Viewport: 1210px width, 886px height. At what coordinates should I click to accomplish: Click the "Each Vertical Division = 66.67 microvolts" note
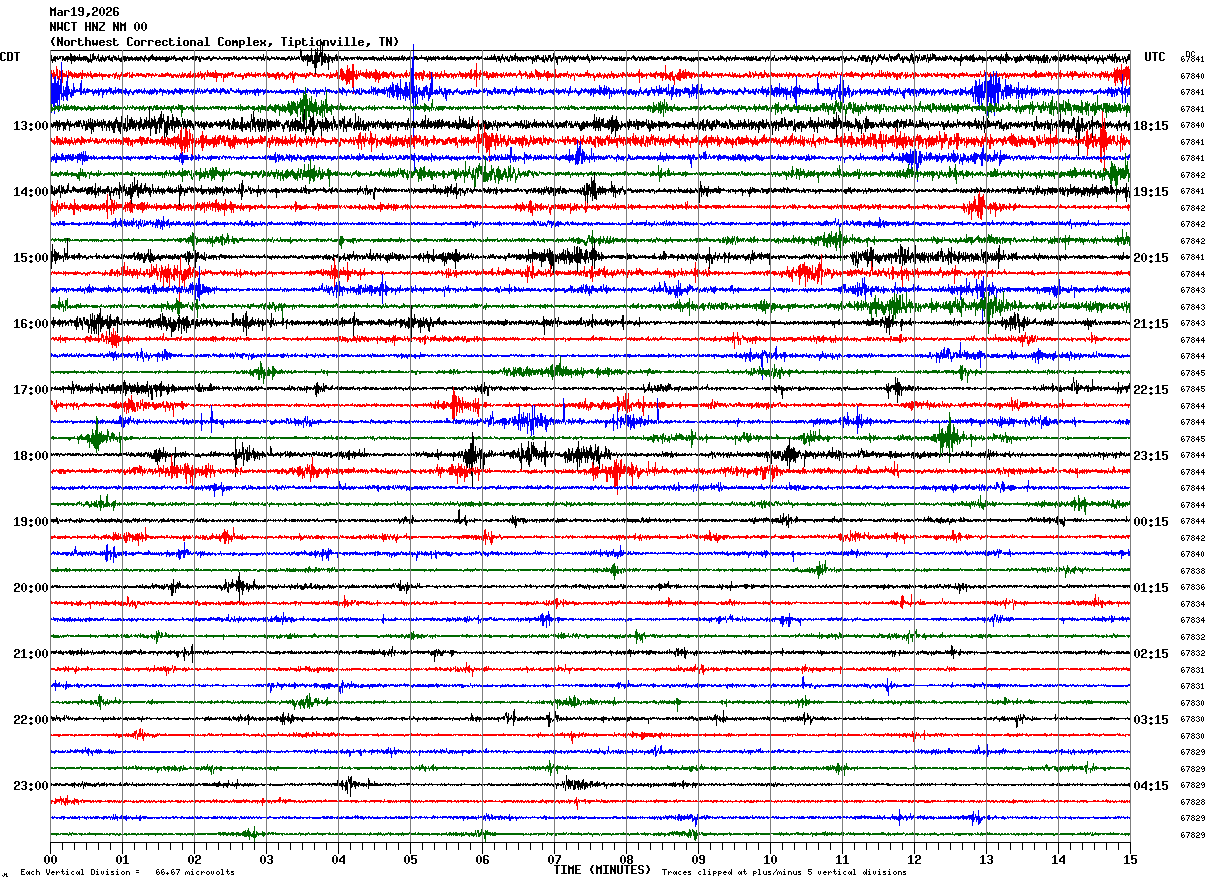click(127, 873)
